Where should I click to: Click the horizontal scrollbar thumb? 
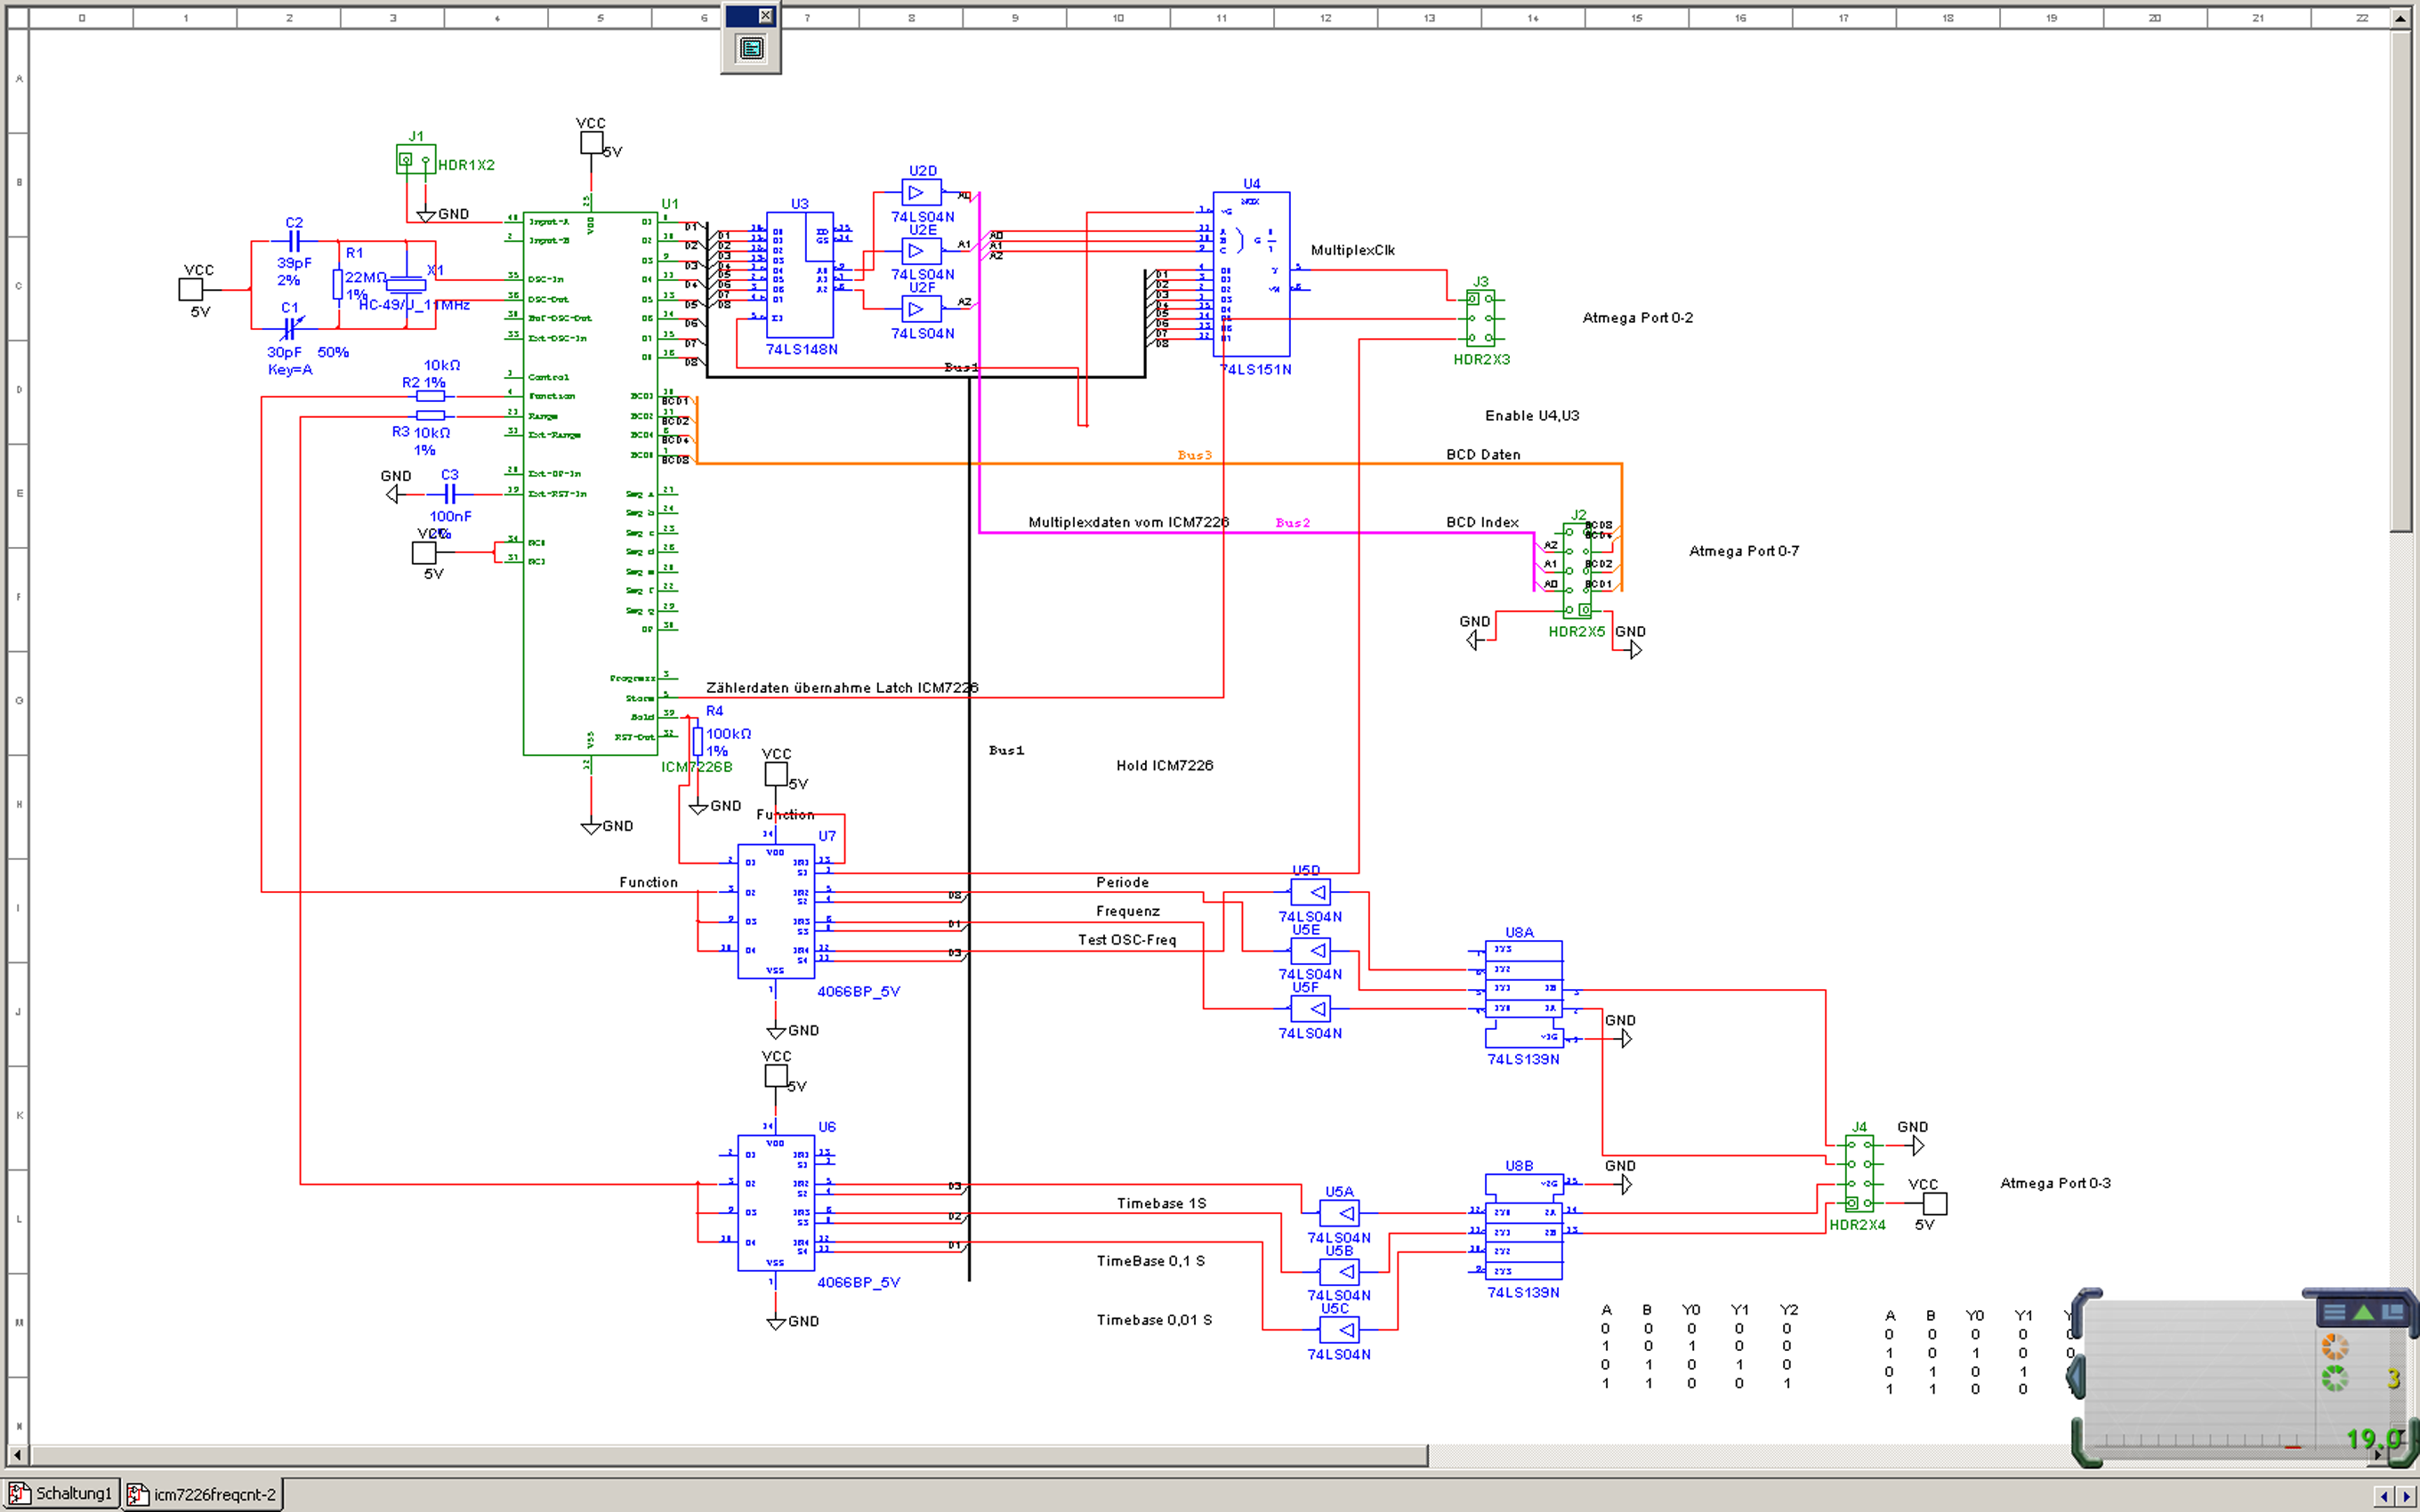(x=728, y=1454)
